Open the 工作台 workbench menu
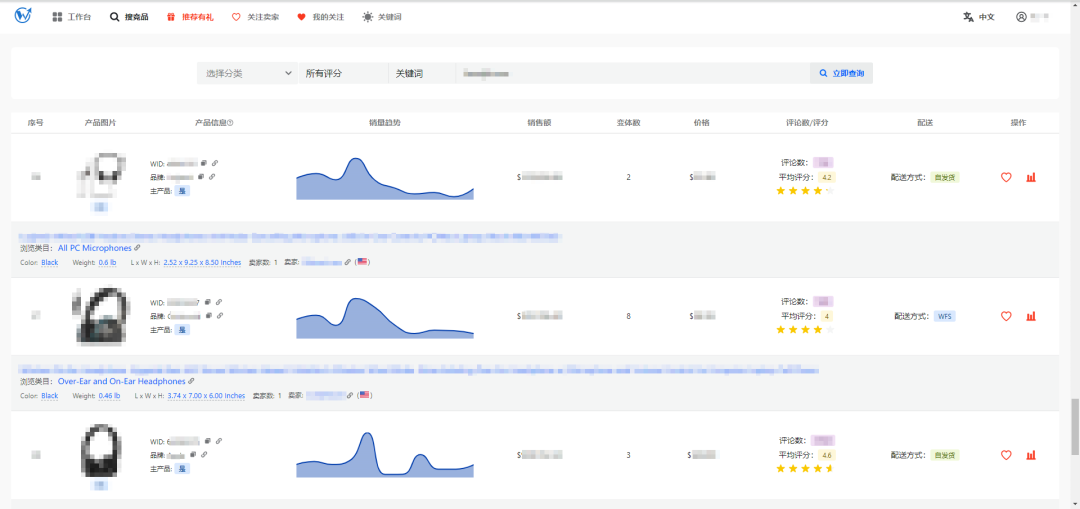Viewport: 1080px width, 509px height. (72, 17)
